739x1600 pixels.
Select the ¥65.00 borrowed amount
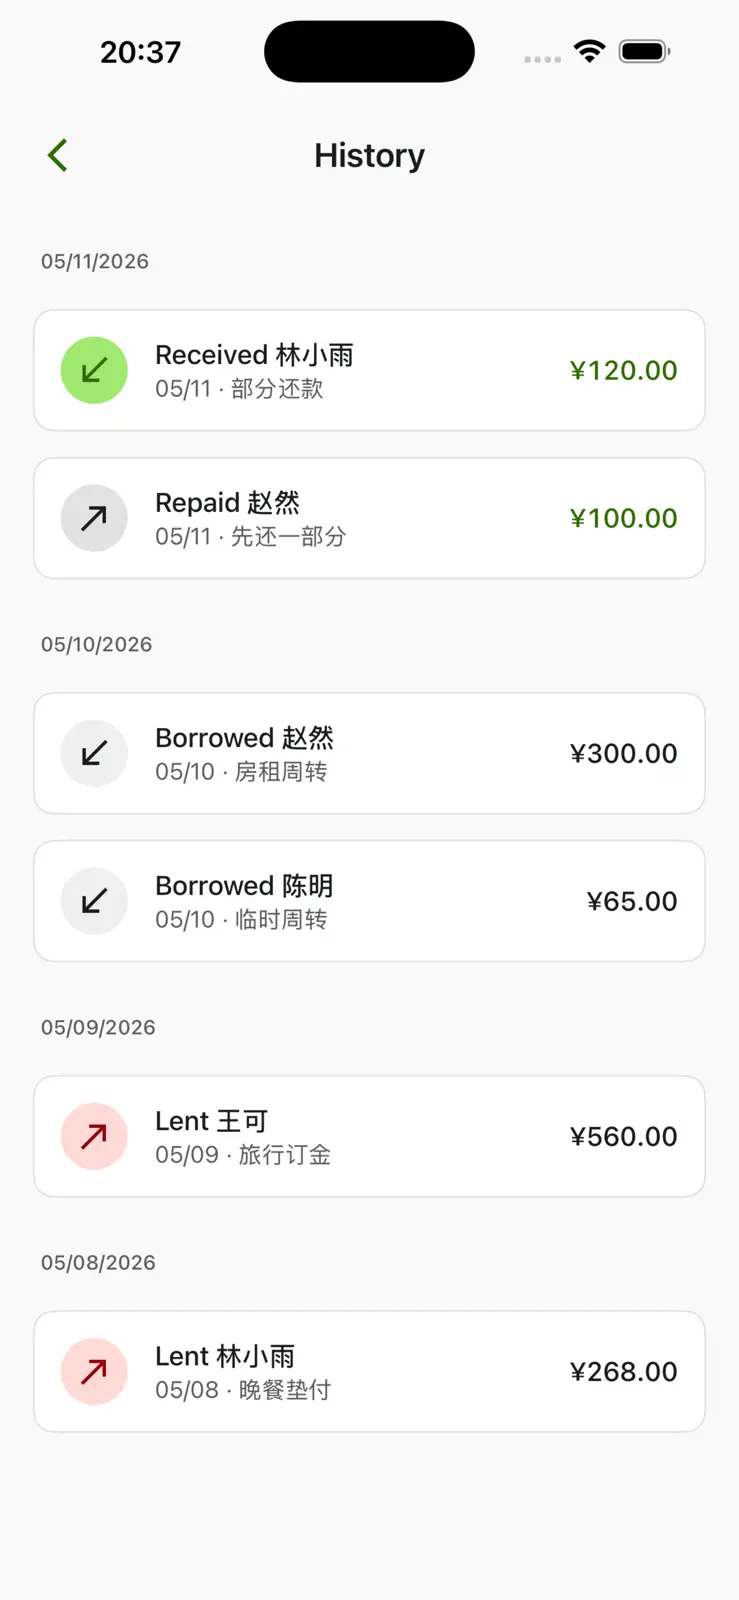pos(631,901)
